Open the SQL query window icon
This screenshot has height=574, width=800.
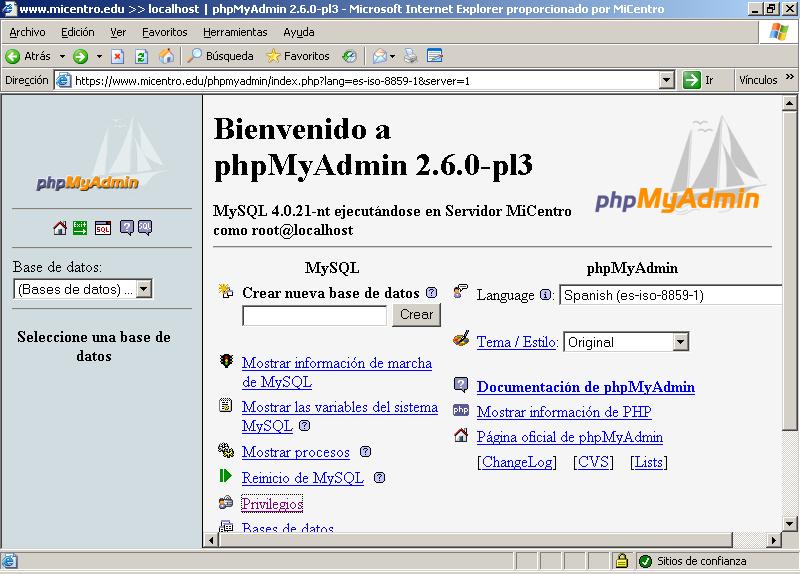pos(103,228)
